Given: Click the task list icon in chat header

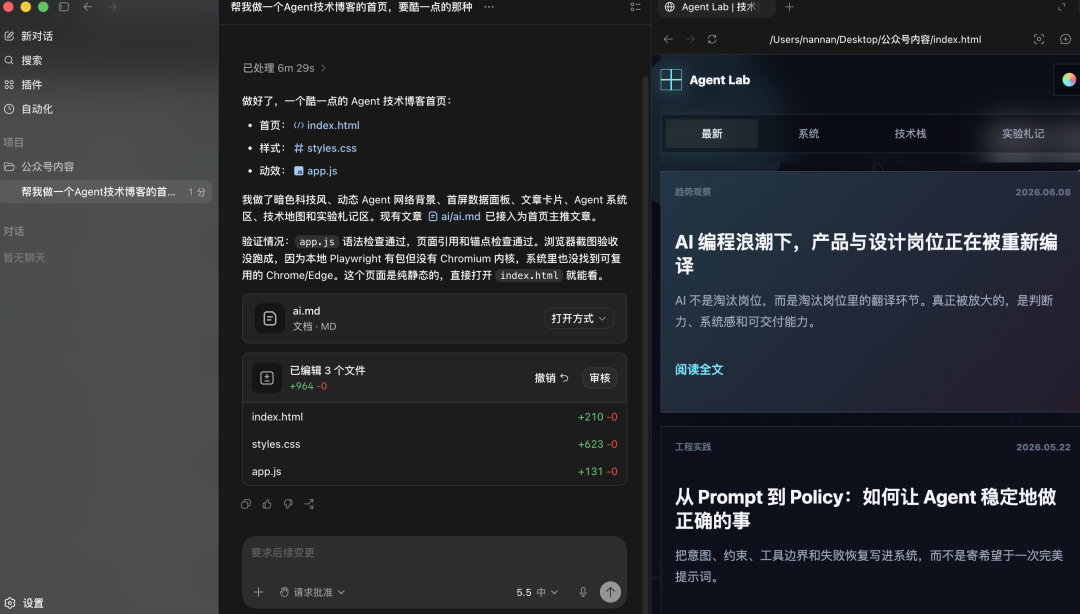Looking at the screenshot, I should pos(635,7).
